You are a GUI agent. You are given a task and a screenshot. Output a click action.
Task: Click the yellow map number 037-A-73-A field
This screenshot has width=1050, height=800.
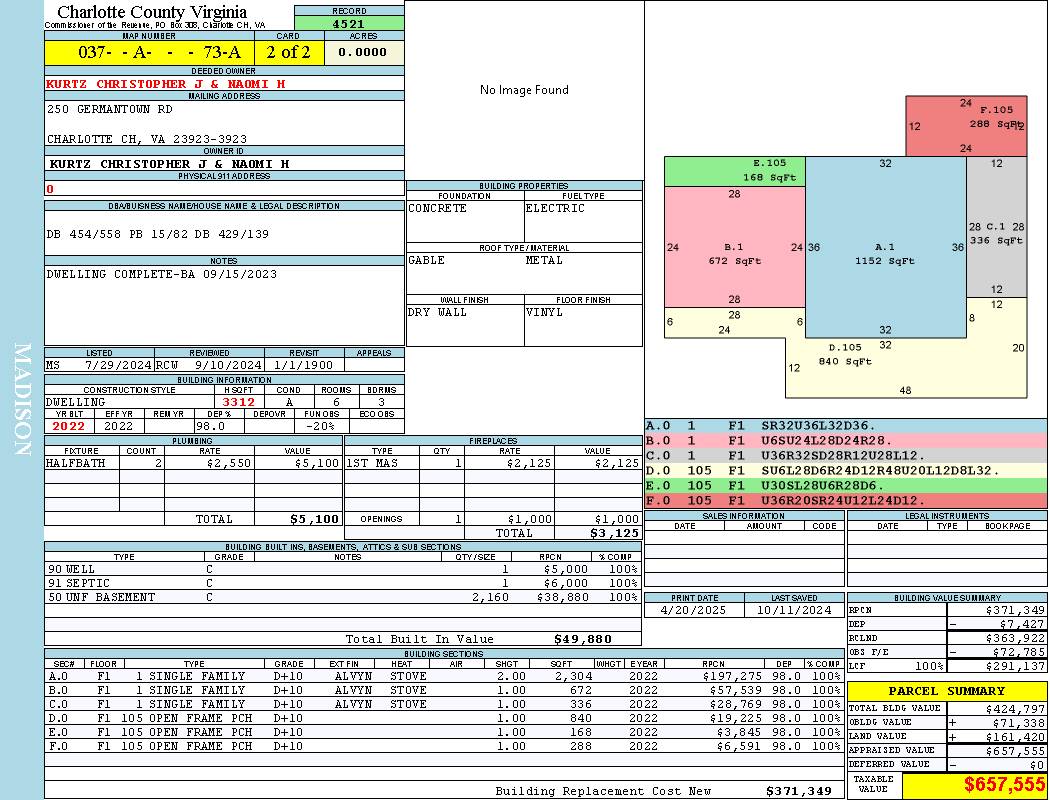149,52
